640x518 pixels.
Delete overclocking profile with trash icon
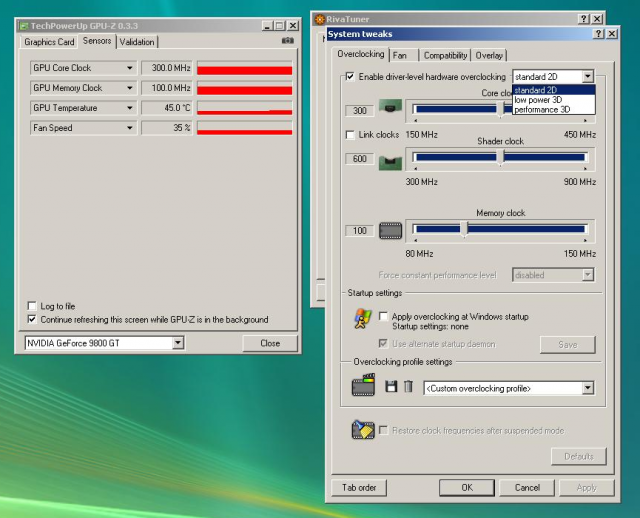408,386
